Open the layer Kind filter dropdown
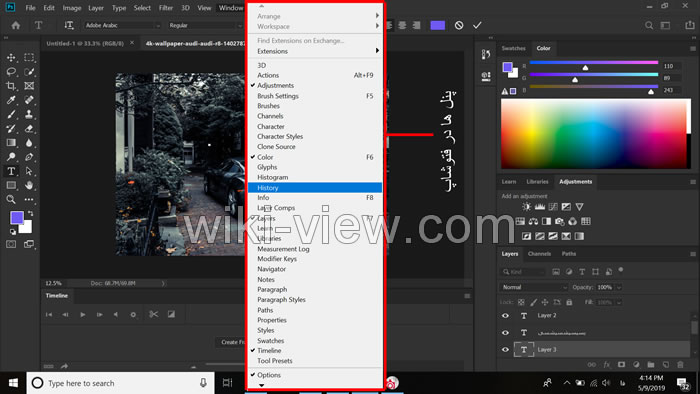700x394 pixels. point(523,272)
